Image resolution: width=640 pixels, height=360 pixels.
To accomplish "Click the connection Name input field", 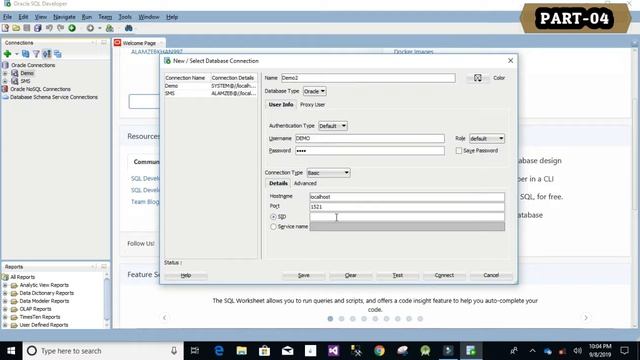I will (x=368, y=78).
